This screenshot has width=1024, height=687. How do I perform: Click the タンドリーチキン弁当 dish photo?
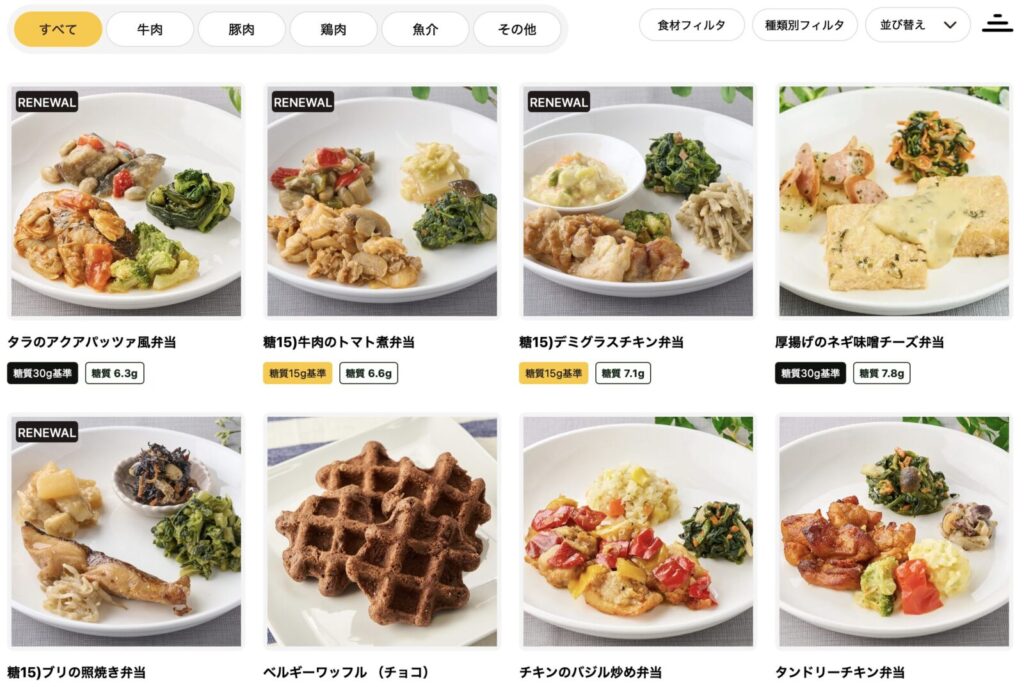point(894,532)
